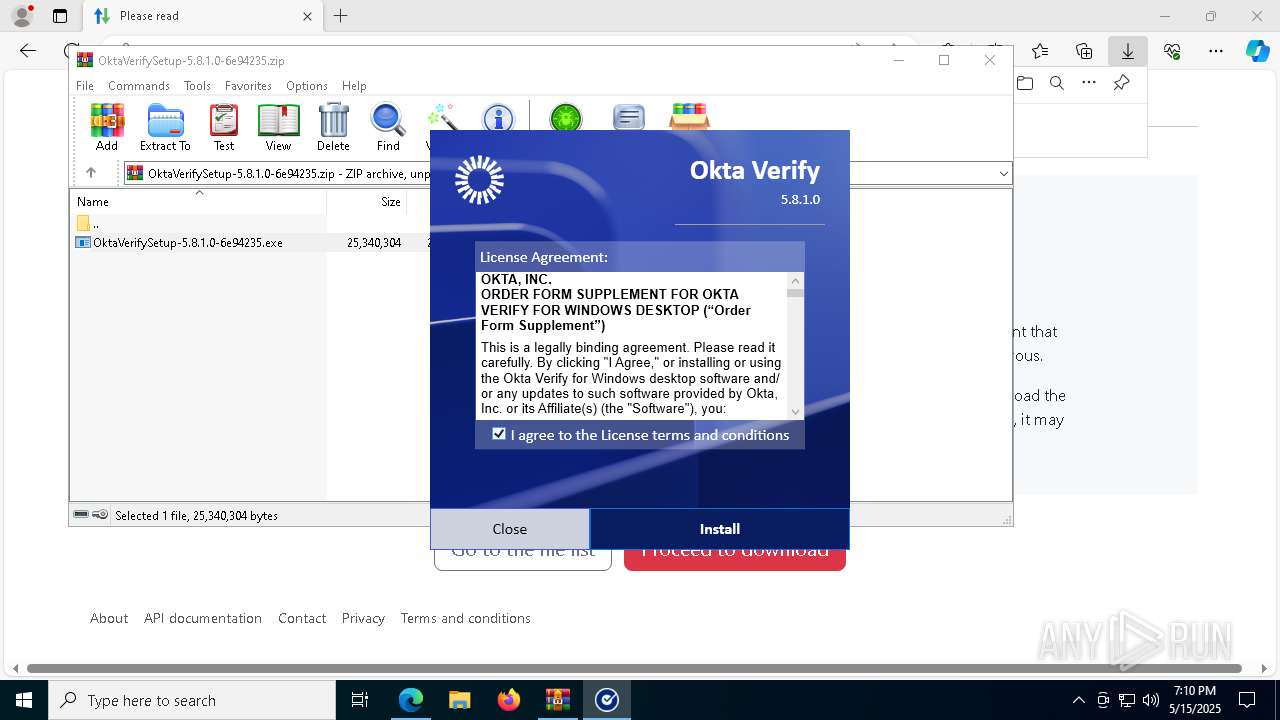Click the Add icon in WinRAR toolbar
Viewport: 1280px width, 720px height.
click(107, 127)
